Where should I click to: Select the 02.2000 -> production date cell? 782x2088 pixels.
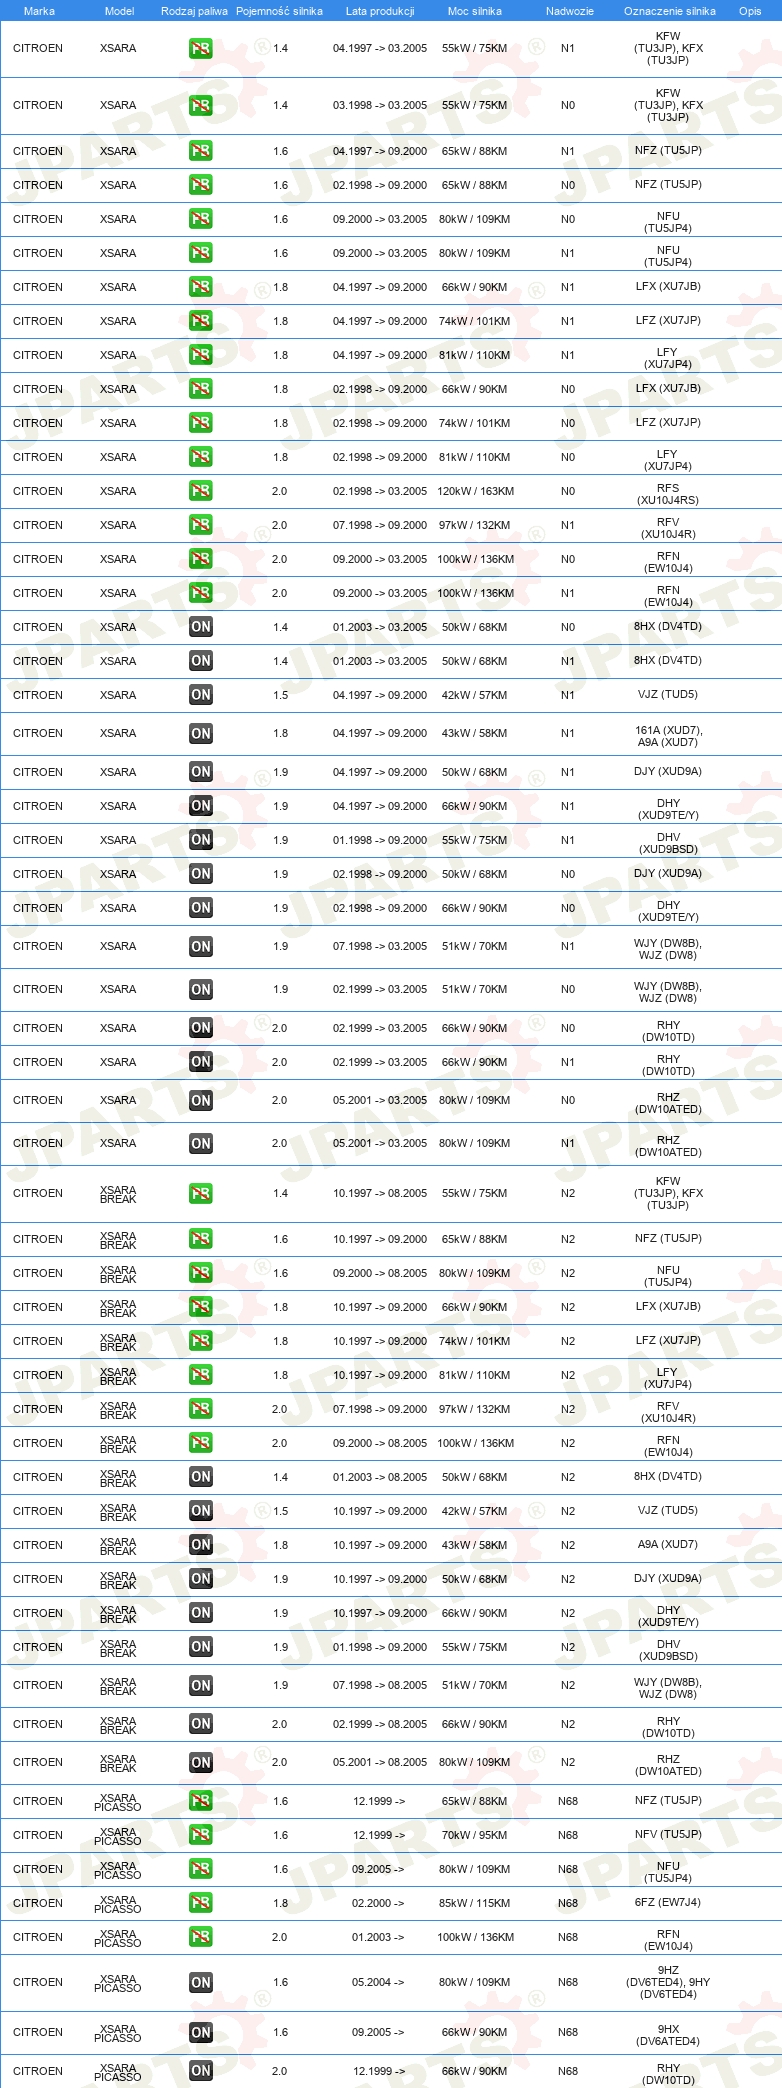click(379, 1903)
